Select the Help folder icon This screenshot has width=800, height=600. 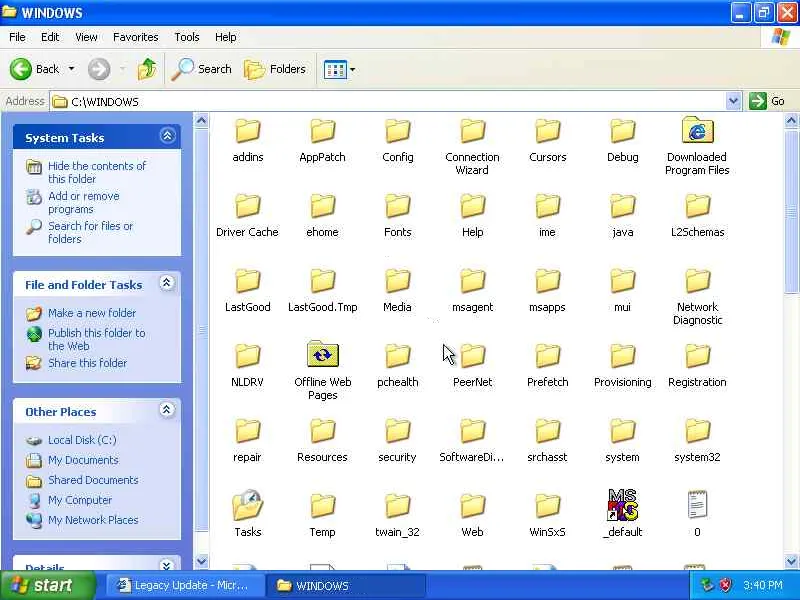pos(472,207)
